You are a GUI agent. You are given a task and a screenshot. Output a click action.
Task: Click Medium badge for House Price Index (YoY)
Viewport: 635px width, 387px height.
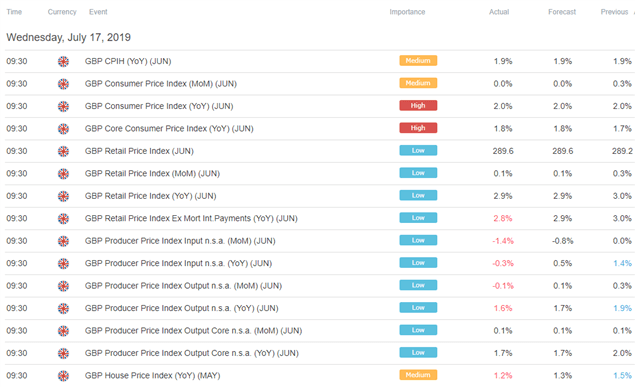(418, 375)
